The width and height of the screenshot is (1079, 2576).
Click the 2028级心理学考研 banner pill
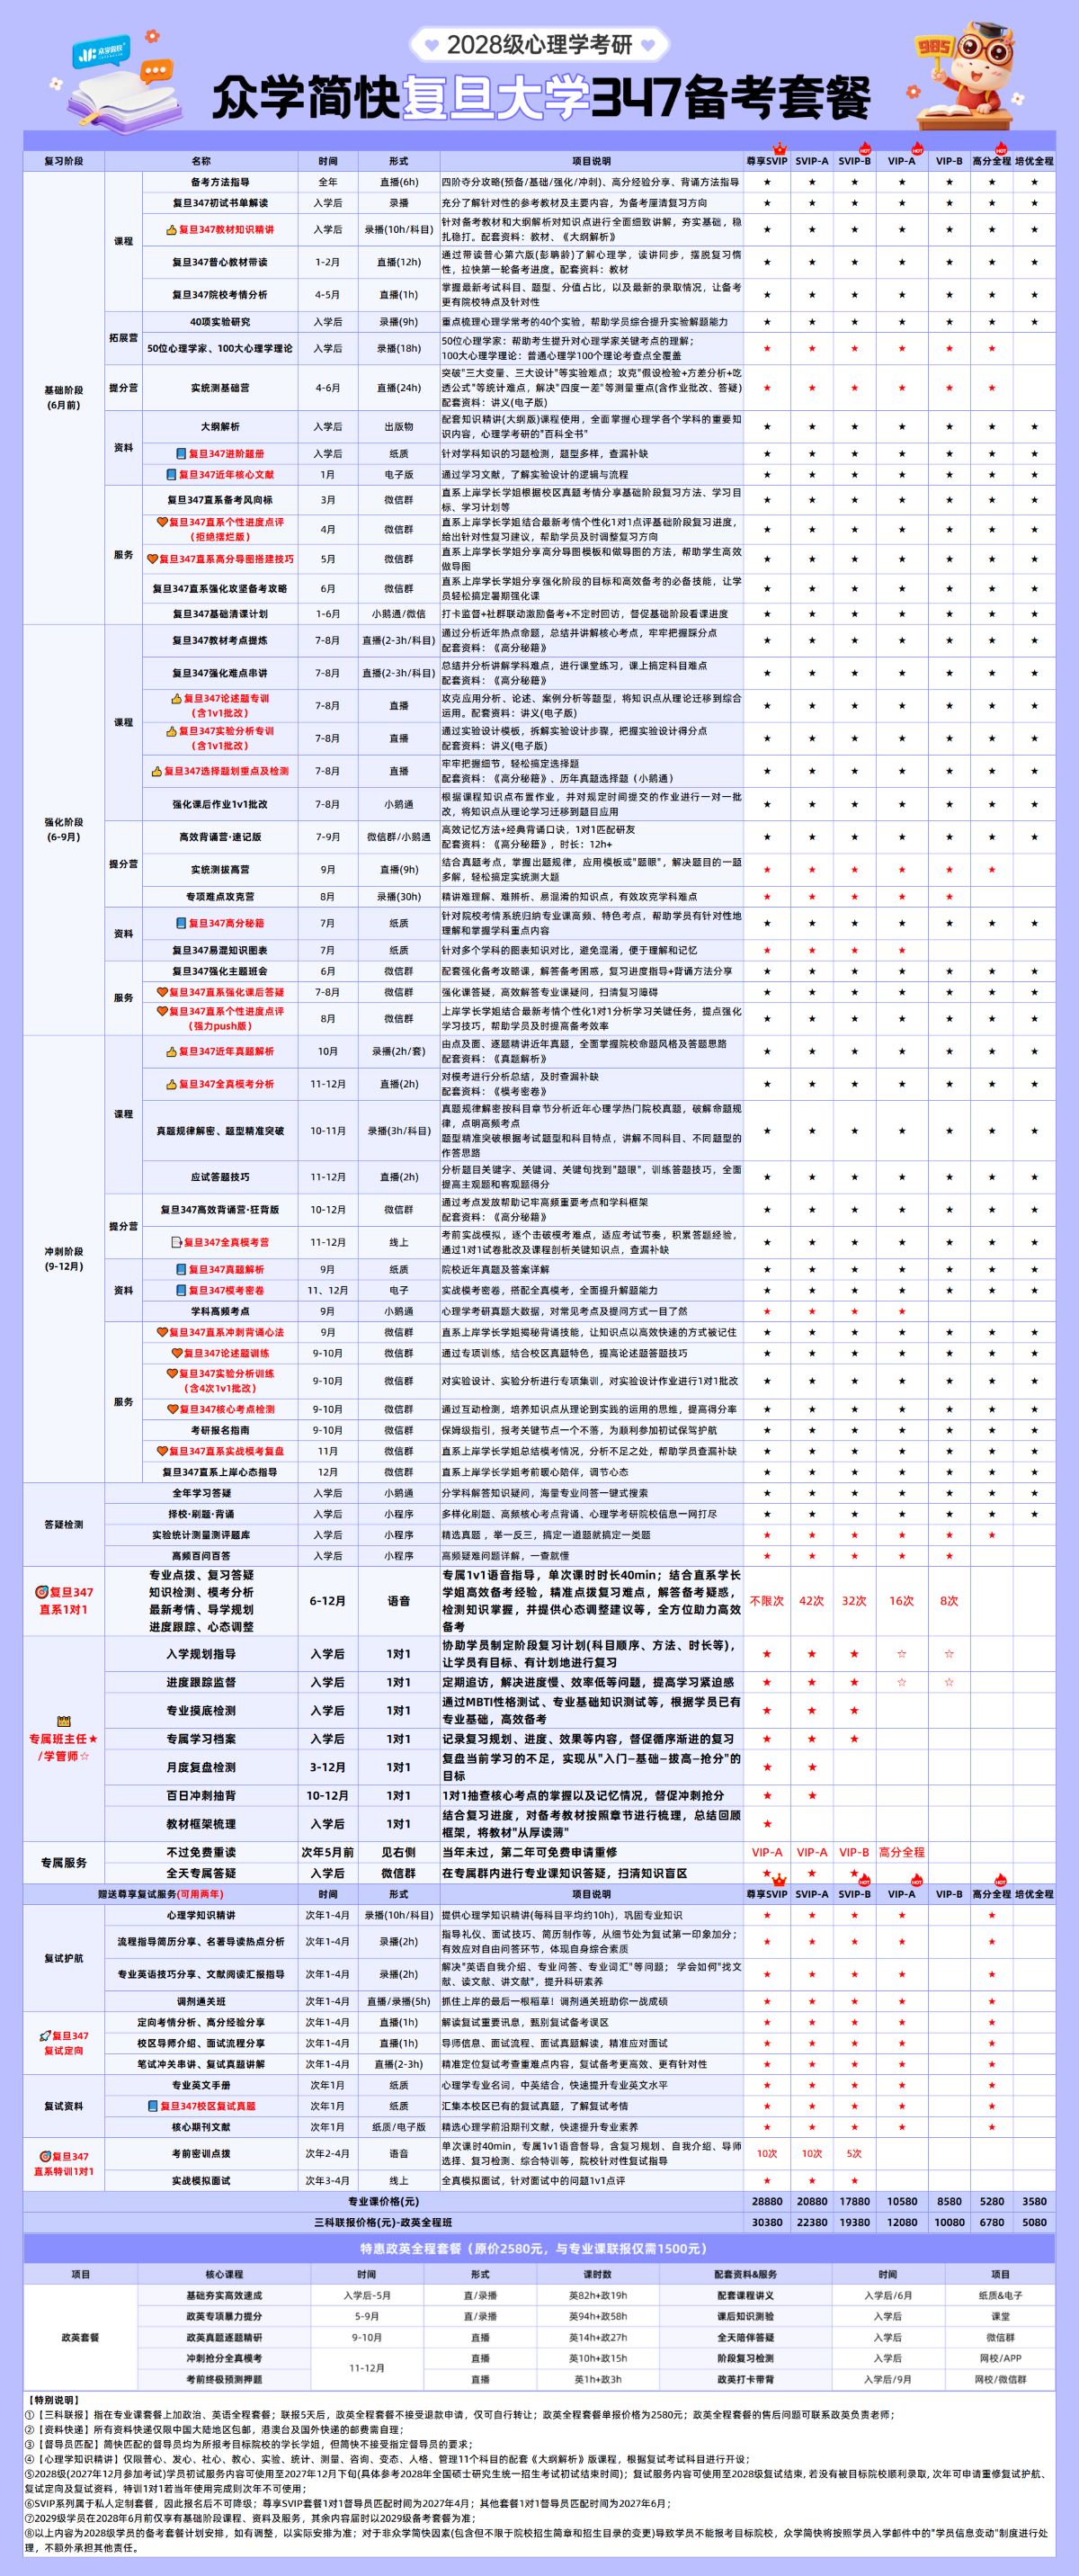[539, 45]
